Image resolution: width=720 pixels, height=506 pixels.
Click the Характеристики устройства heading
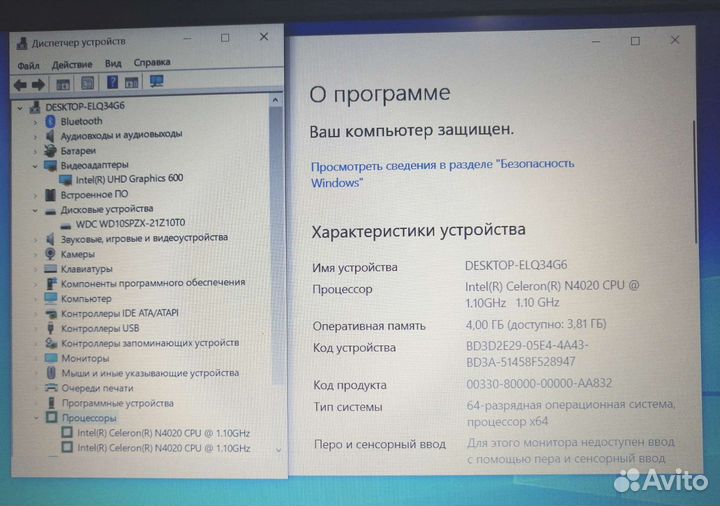click(x=418, y=231)
